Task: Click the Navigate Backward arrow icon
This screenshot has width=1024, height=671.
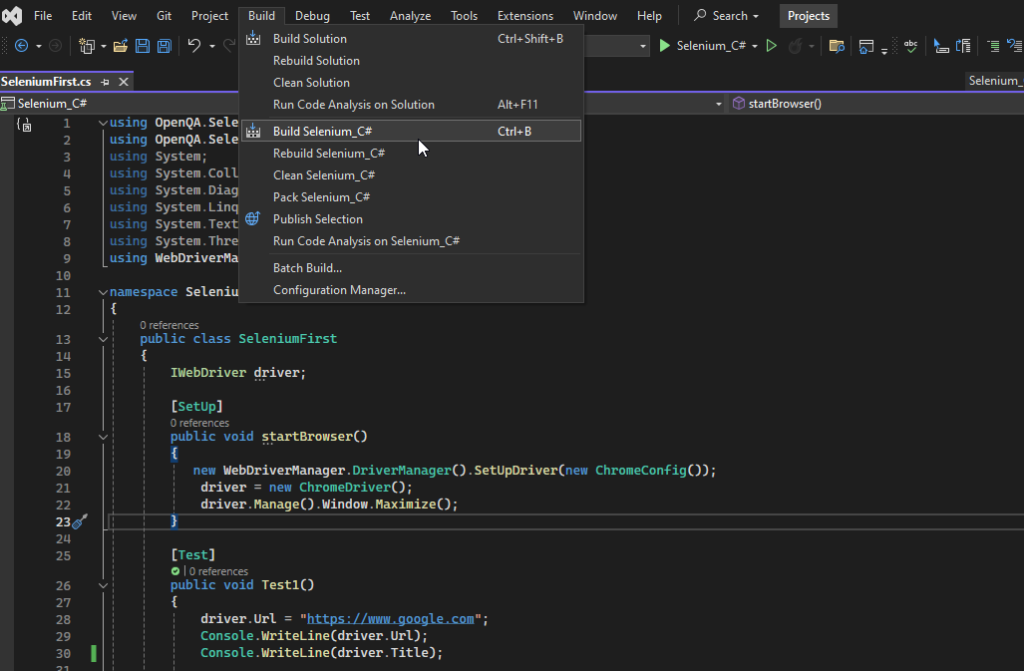Action: 21,46
